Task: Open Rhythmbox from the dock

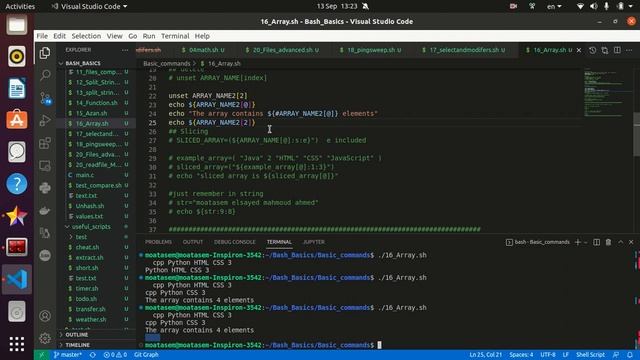Action: point(17,56)
